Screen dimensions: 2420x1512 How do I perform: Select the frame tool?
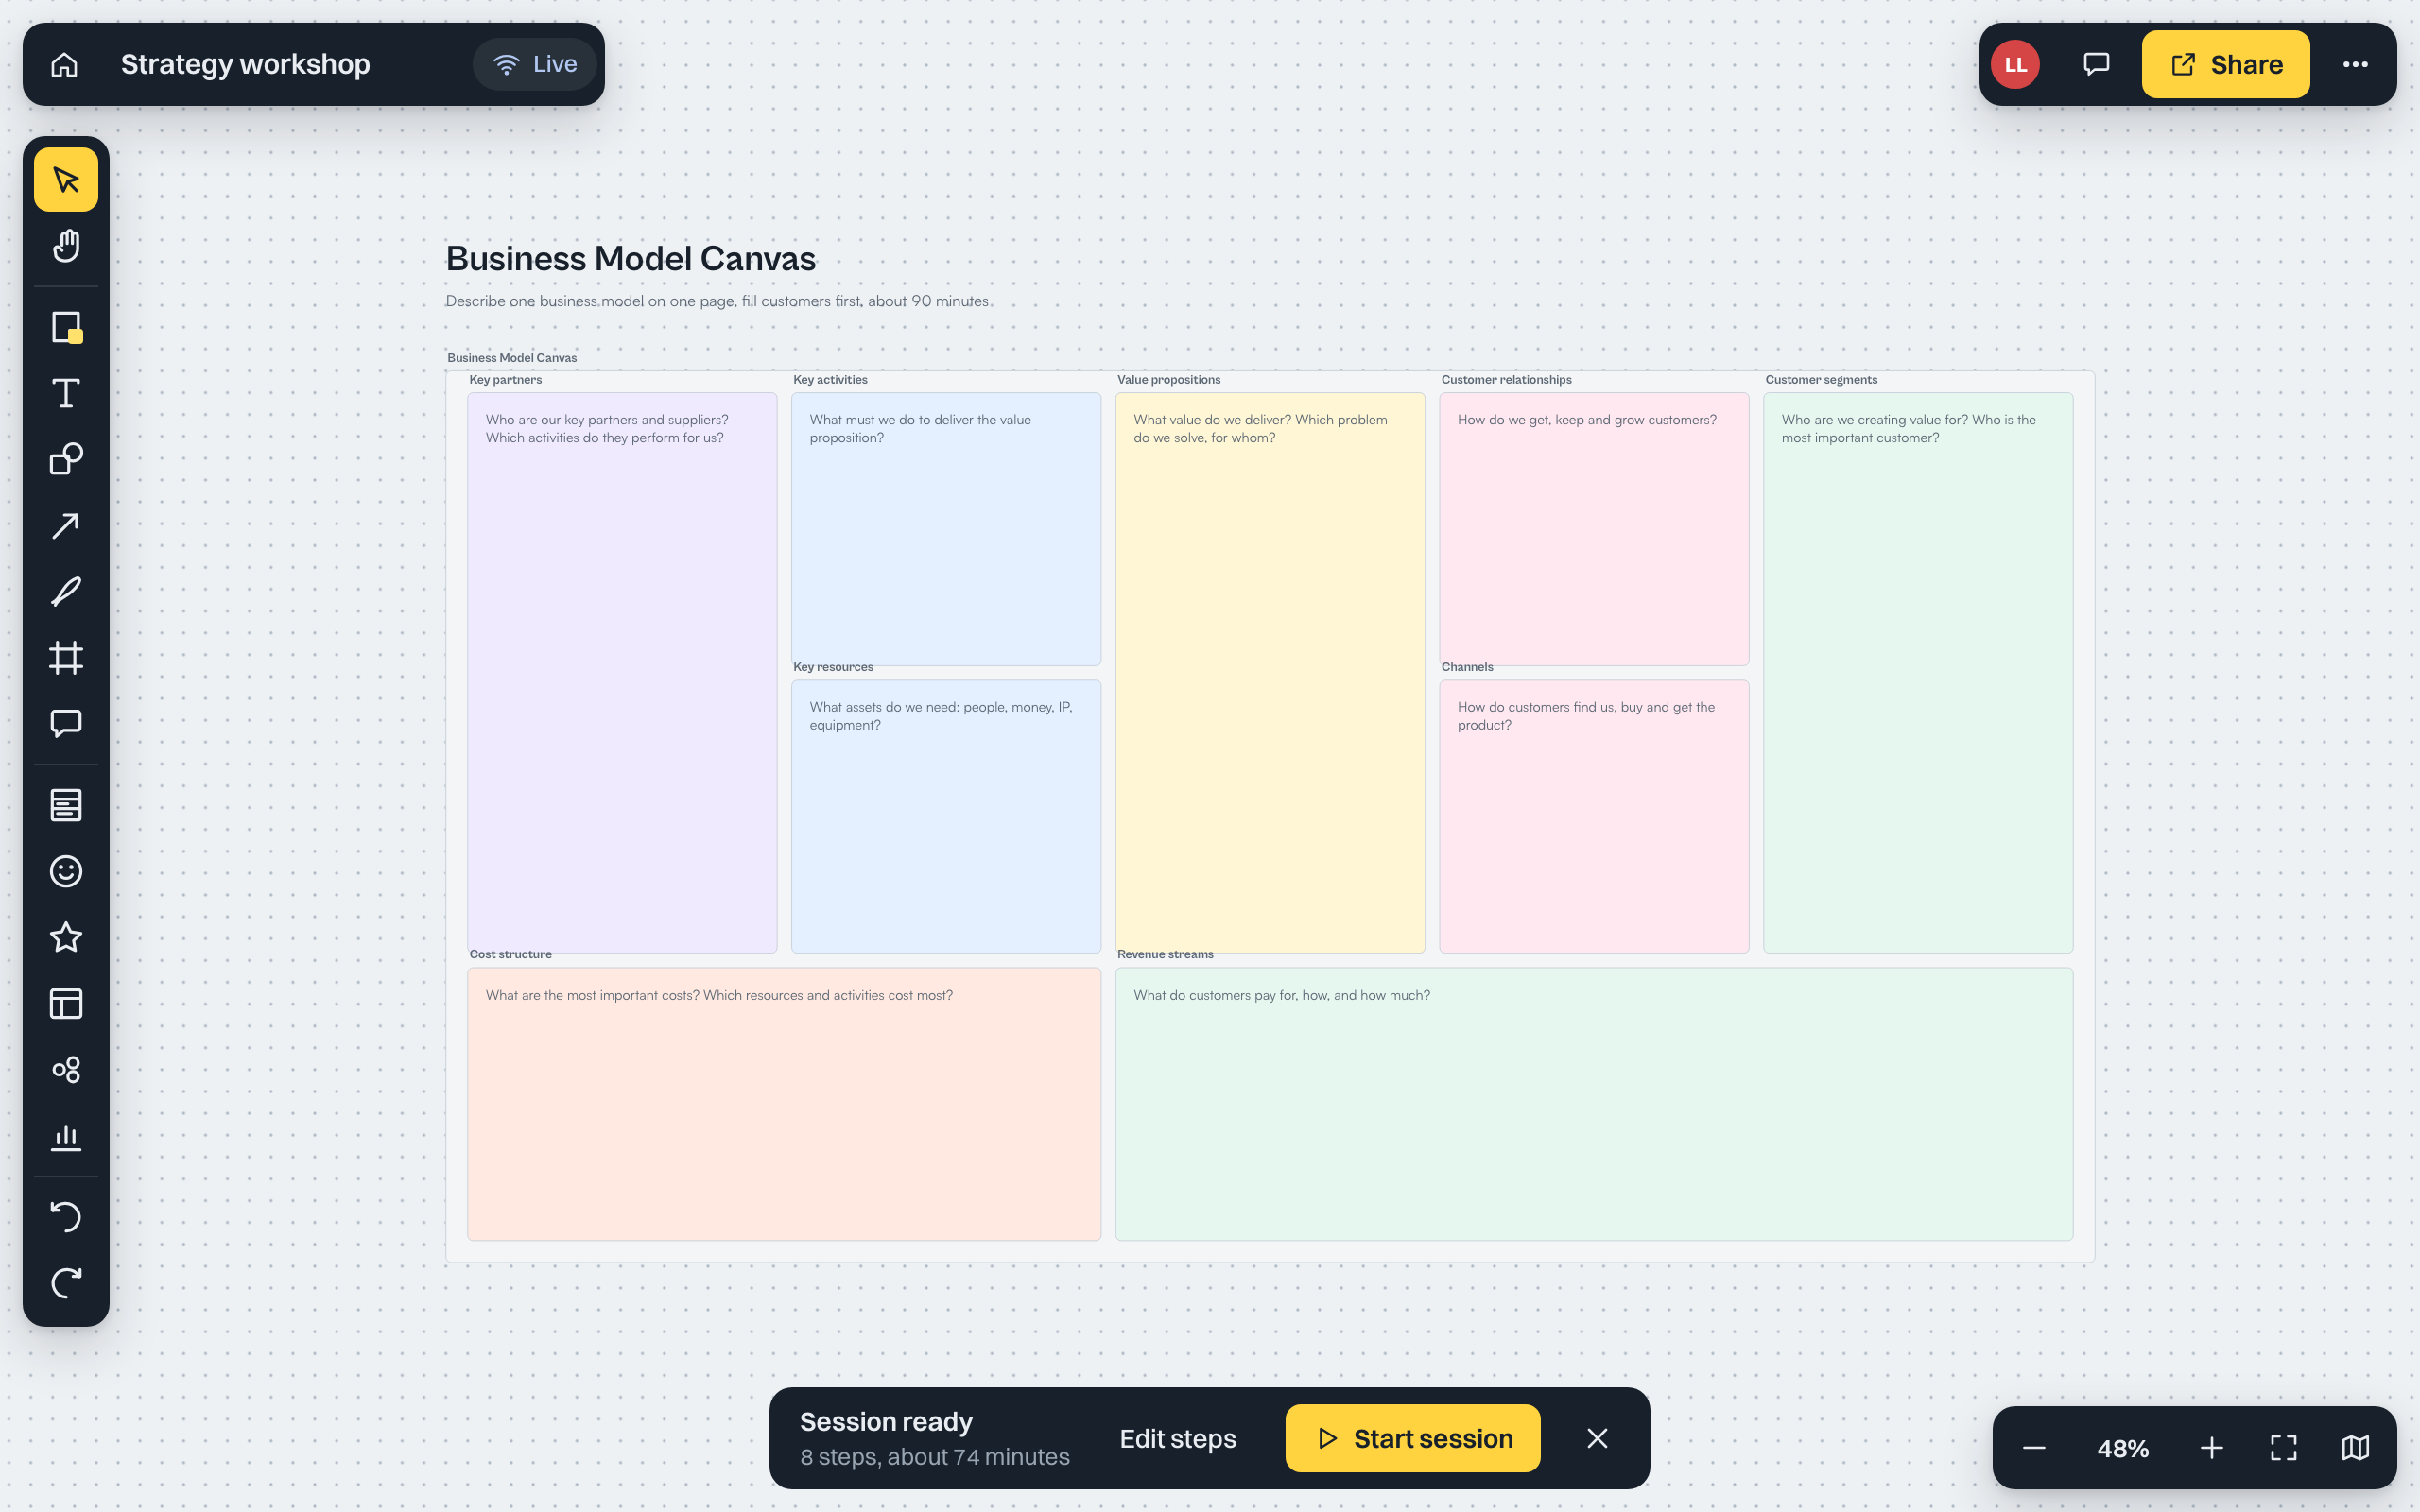66,658
